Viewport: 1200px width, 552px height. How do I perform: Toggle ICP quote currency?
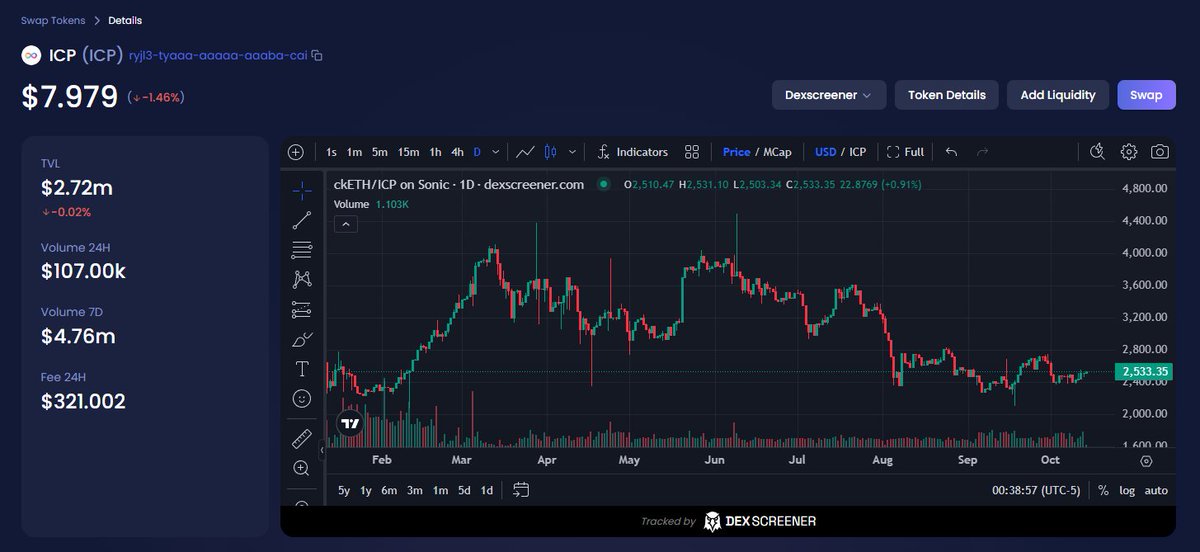858,152
